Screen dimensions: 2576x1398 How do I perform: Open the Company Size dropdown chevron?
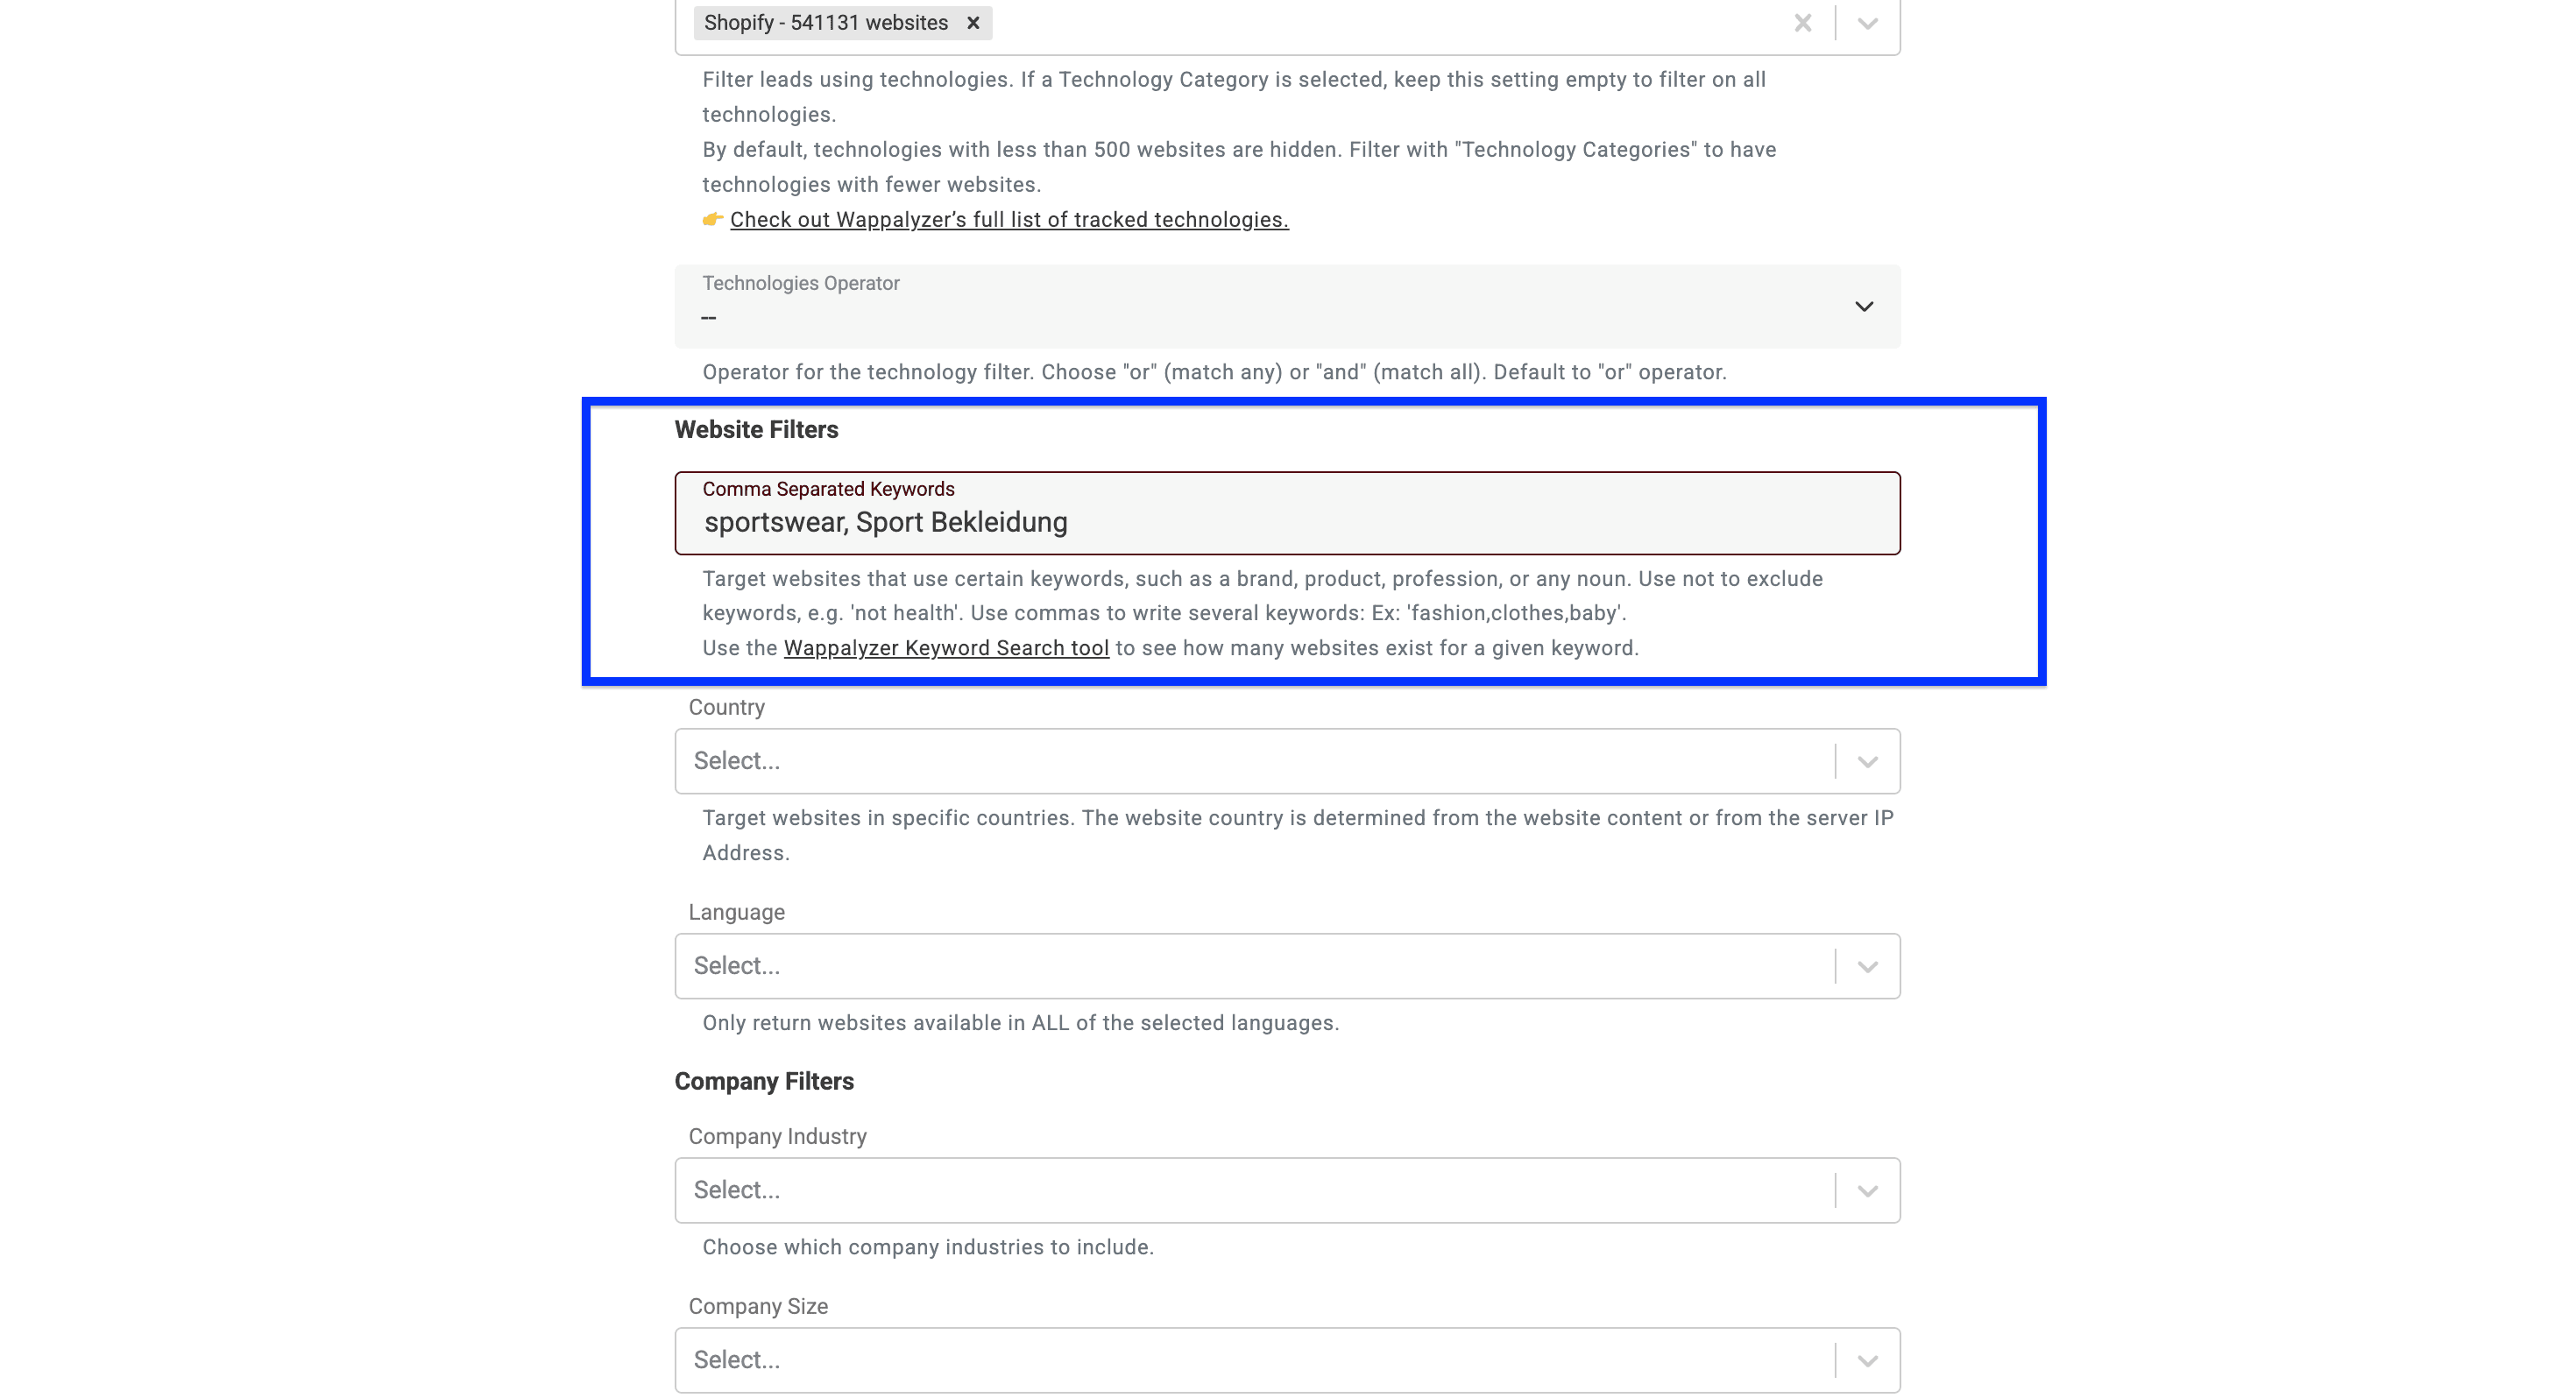(x=1866, y=1359)
